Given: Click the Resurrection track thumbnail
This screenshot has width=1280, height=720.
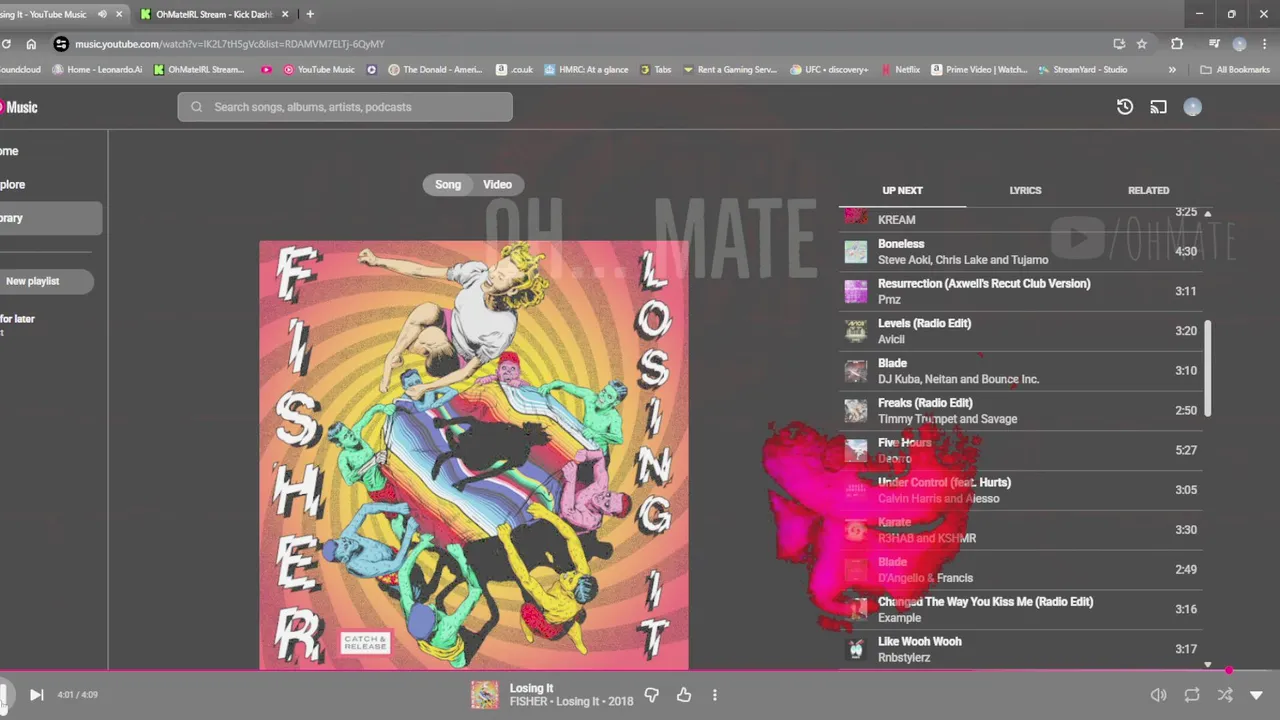Looking at the screenshot, I should coord(856,291).
